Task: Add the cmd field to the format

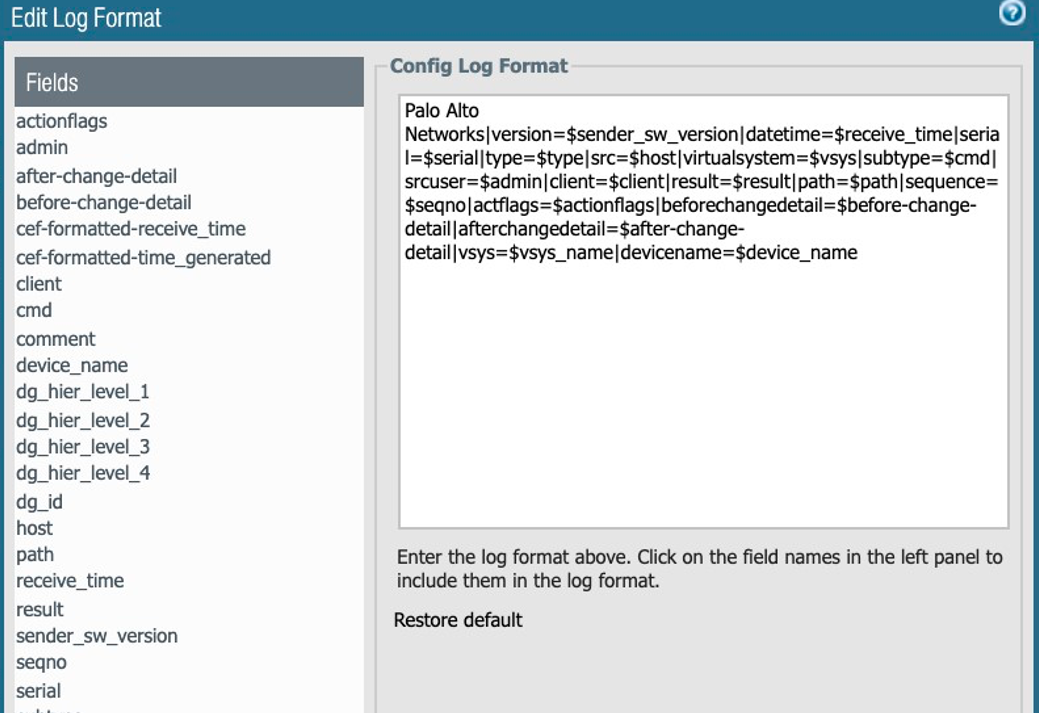Action: [34, 310]
